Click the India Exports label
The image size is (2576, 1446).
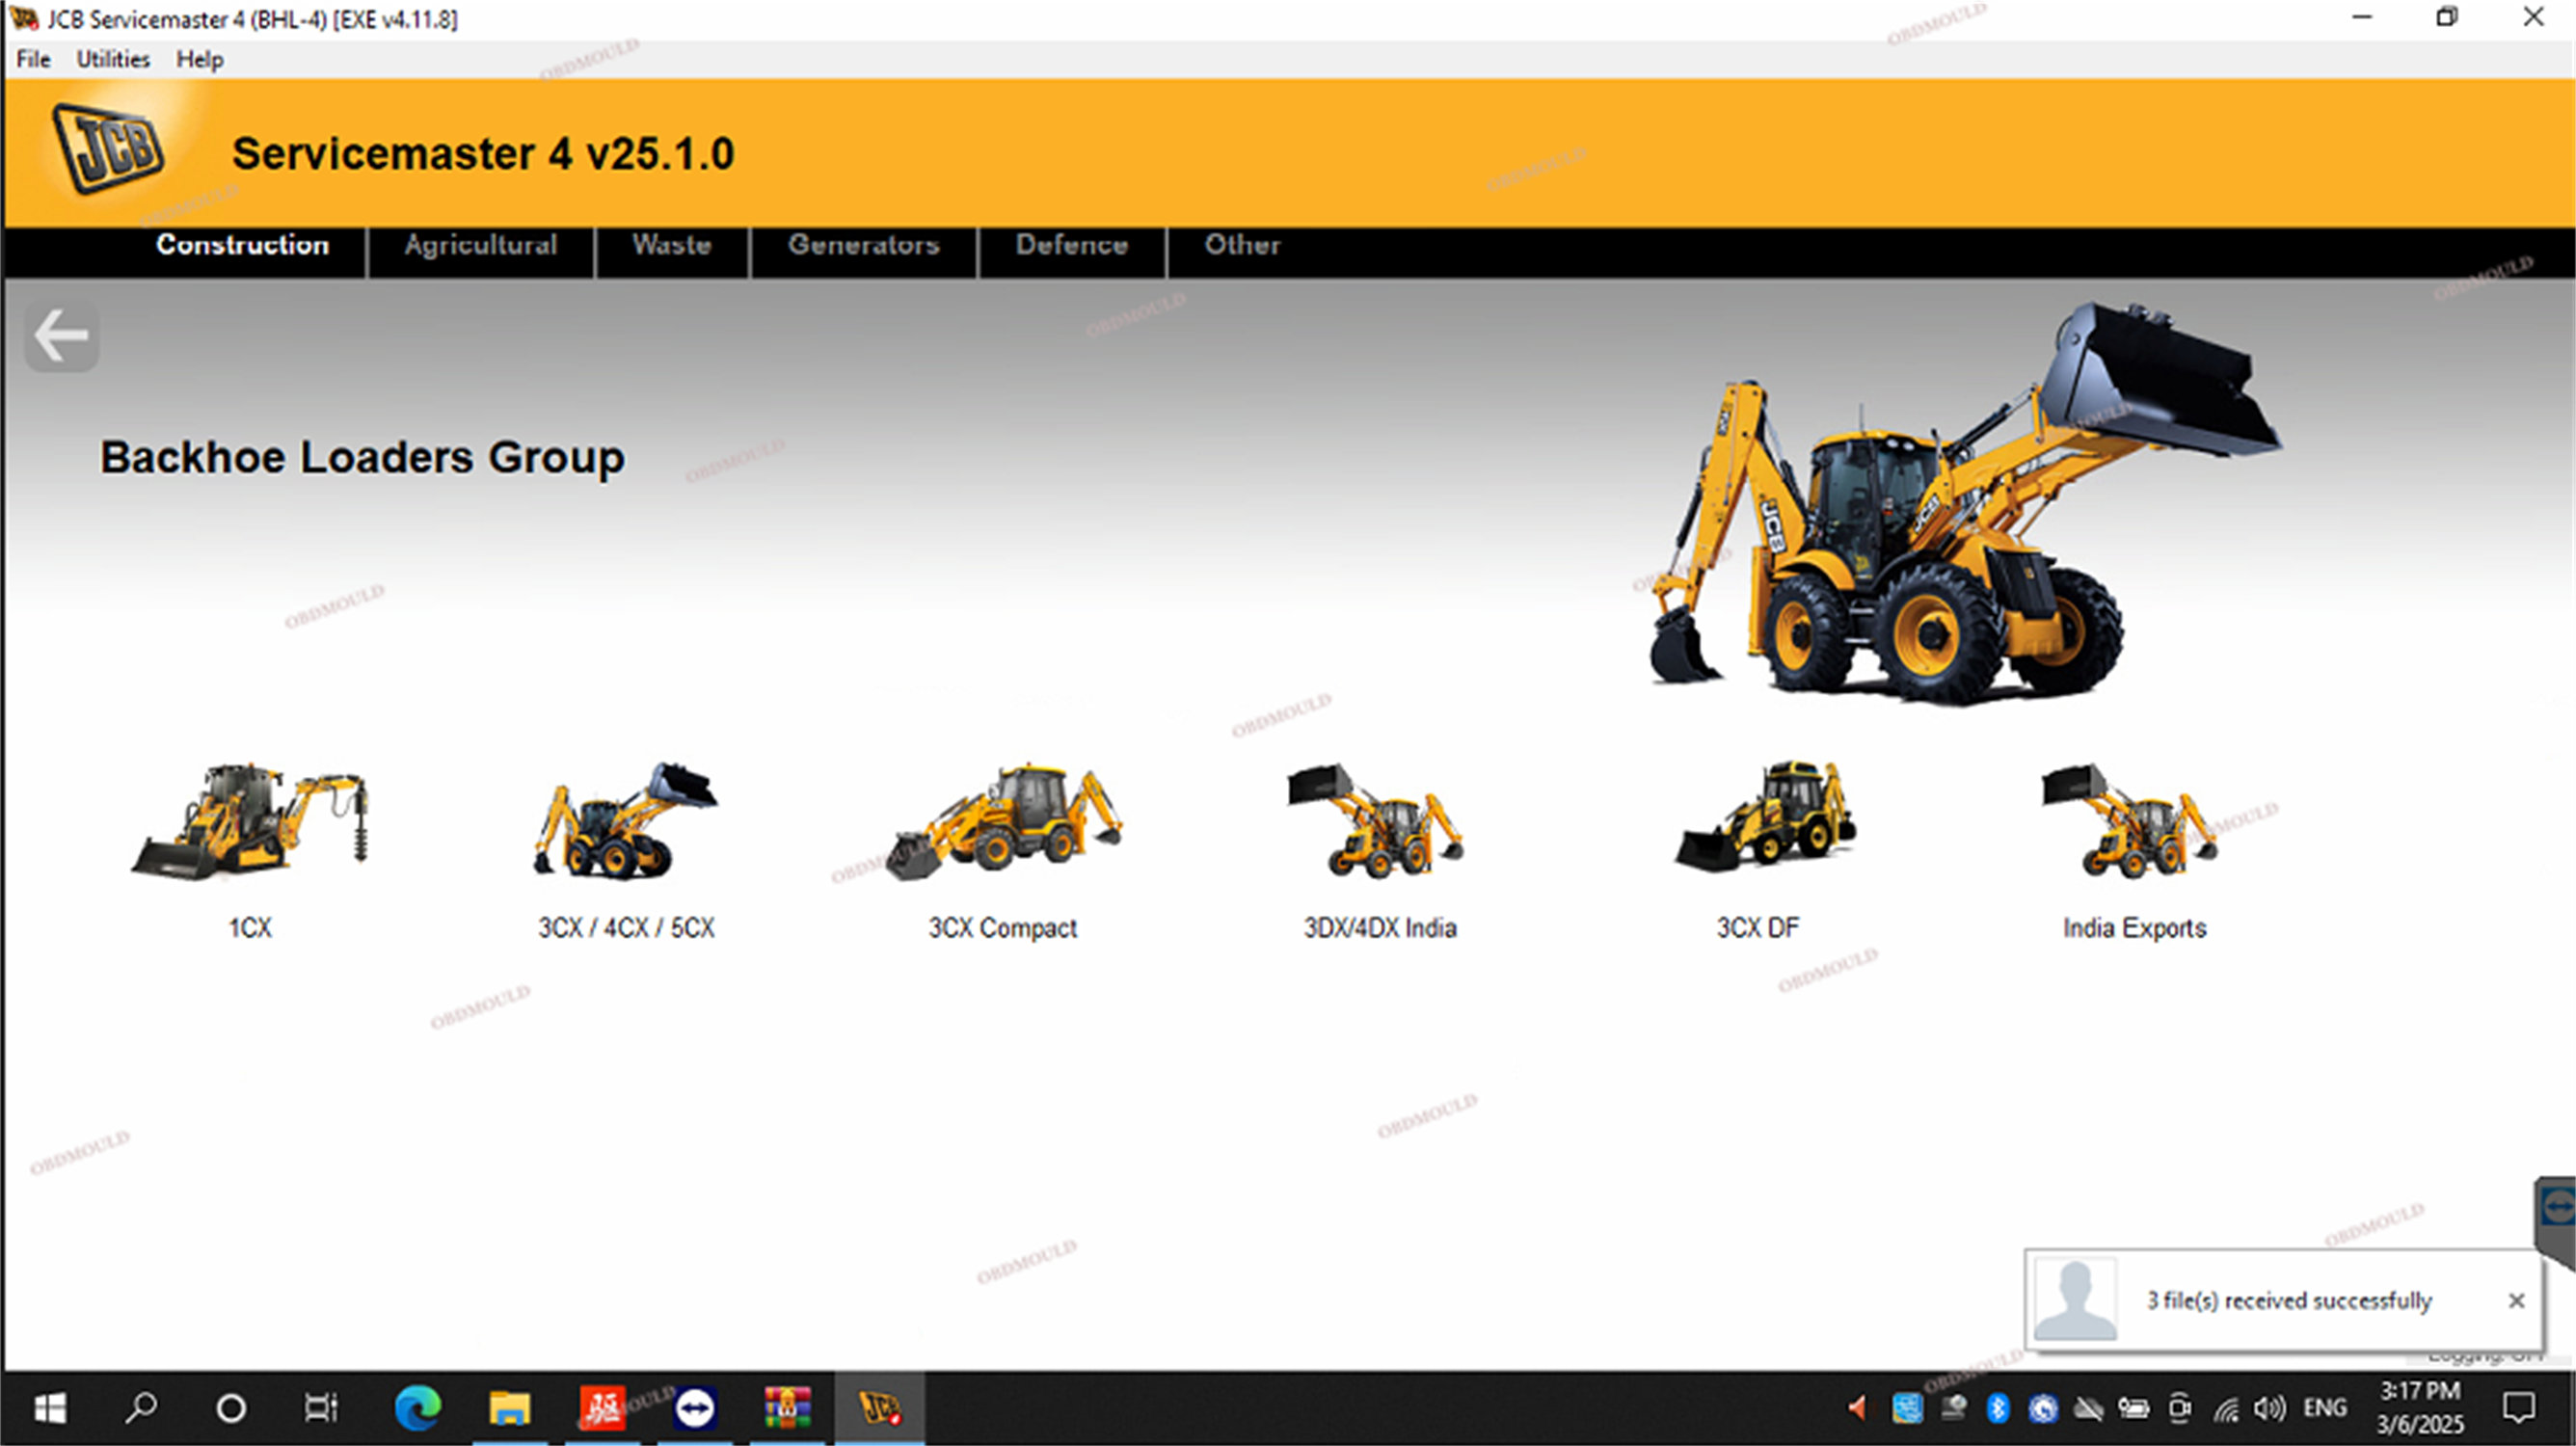(x=2134, y=928)
